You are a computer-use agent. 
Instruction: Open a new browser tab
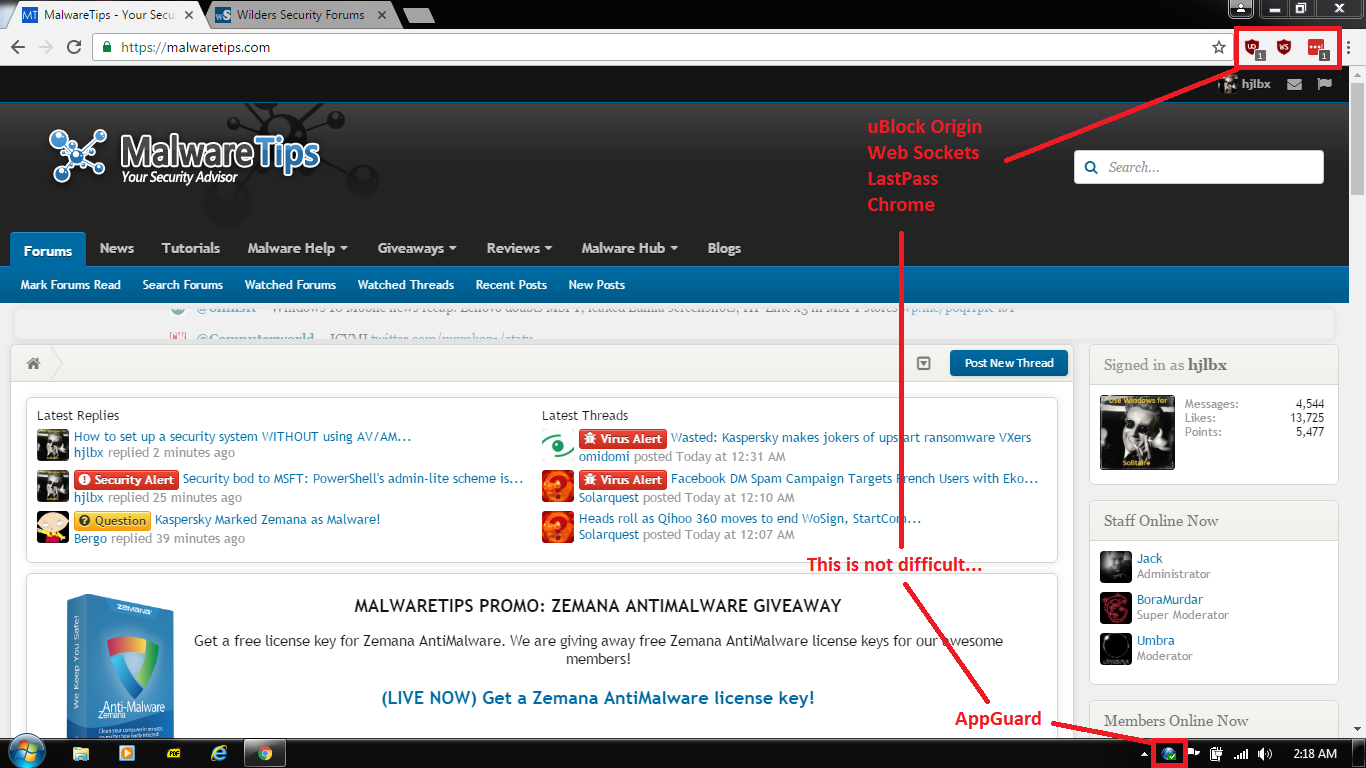coord(418,15)
